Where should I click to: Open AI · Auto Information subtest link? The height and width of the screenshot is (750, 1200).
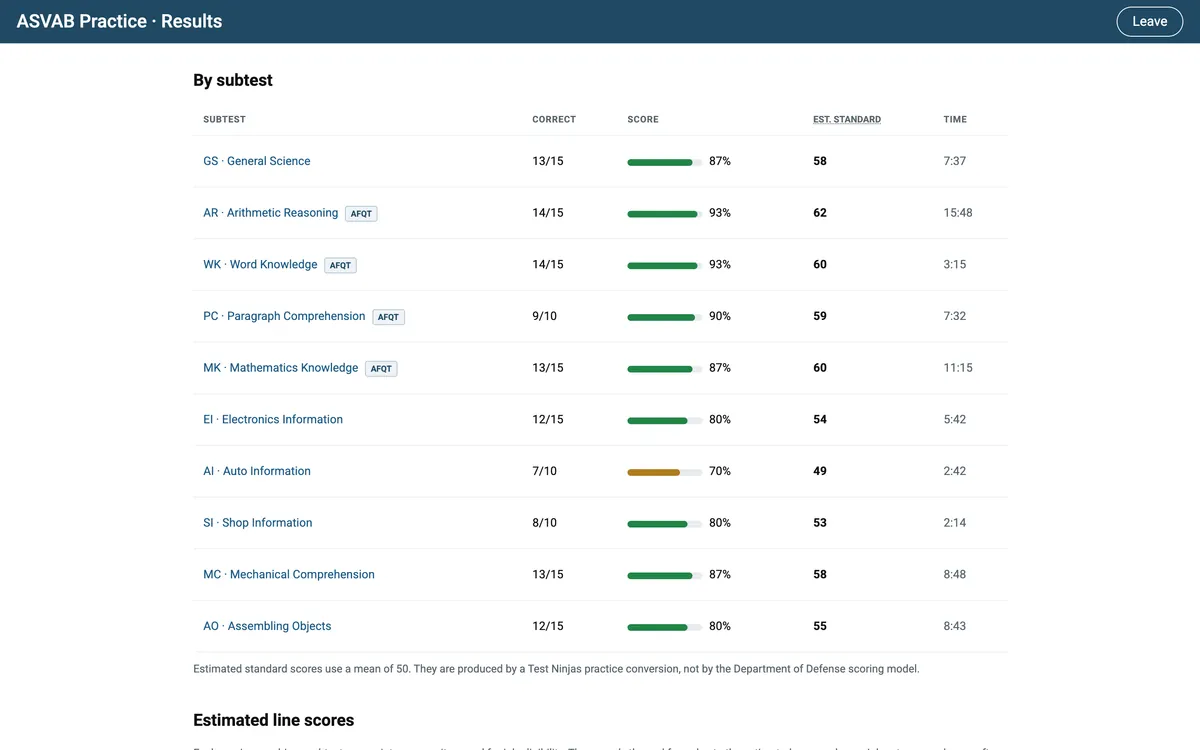tap(257, 471)
